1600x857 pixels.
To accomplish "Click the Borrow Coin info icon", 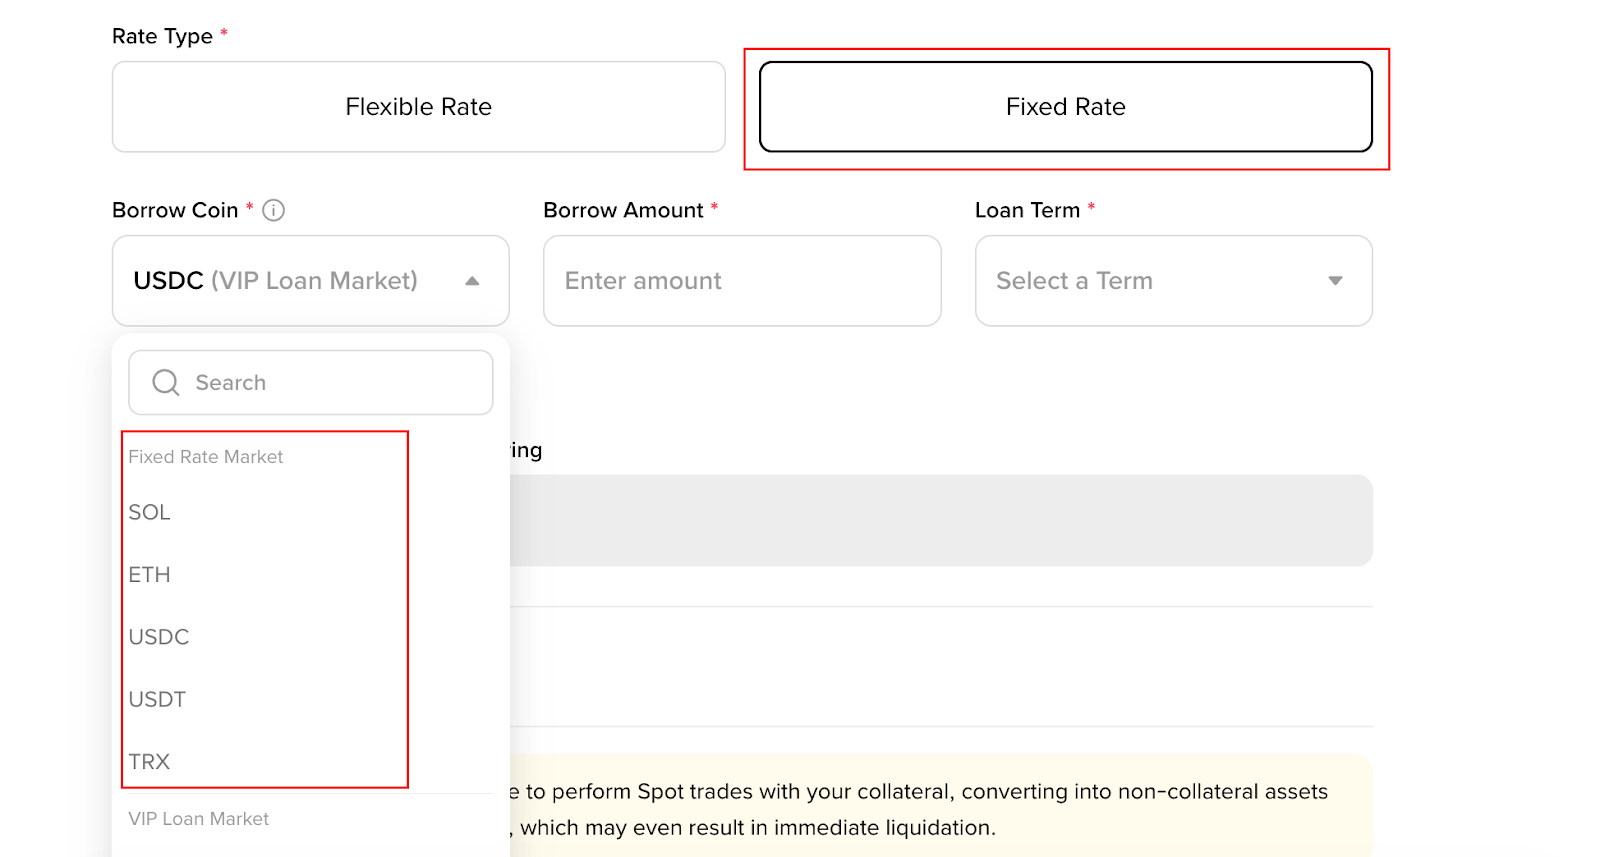I will pos(273,210).
